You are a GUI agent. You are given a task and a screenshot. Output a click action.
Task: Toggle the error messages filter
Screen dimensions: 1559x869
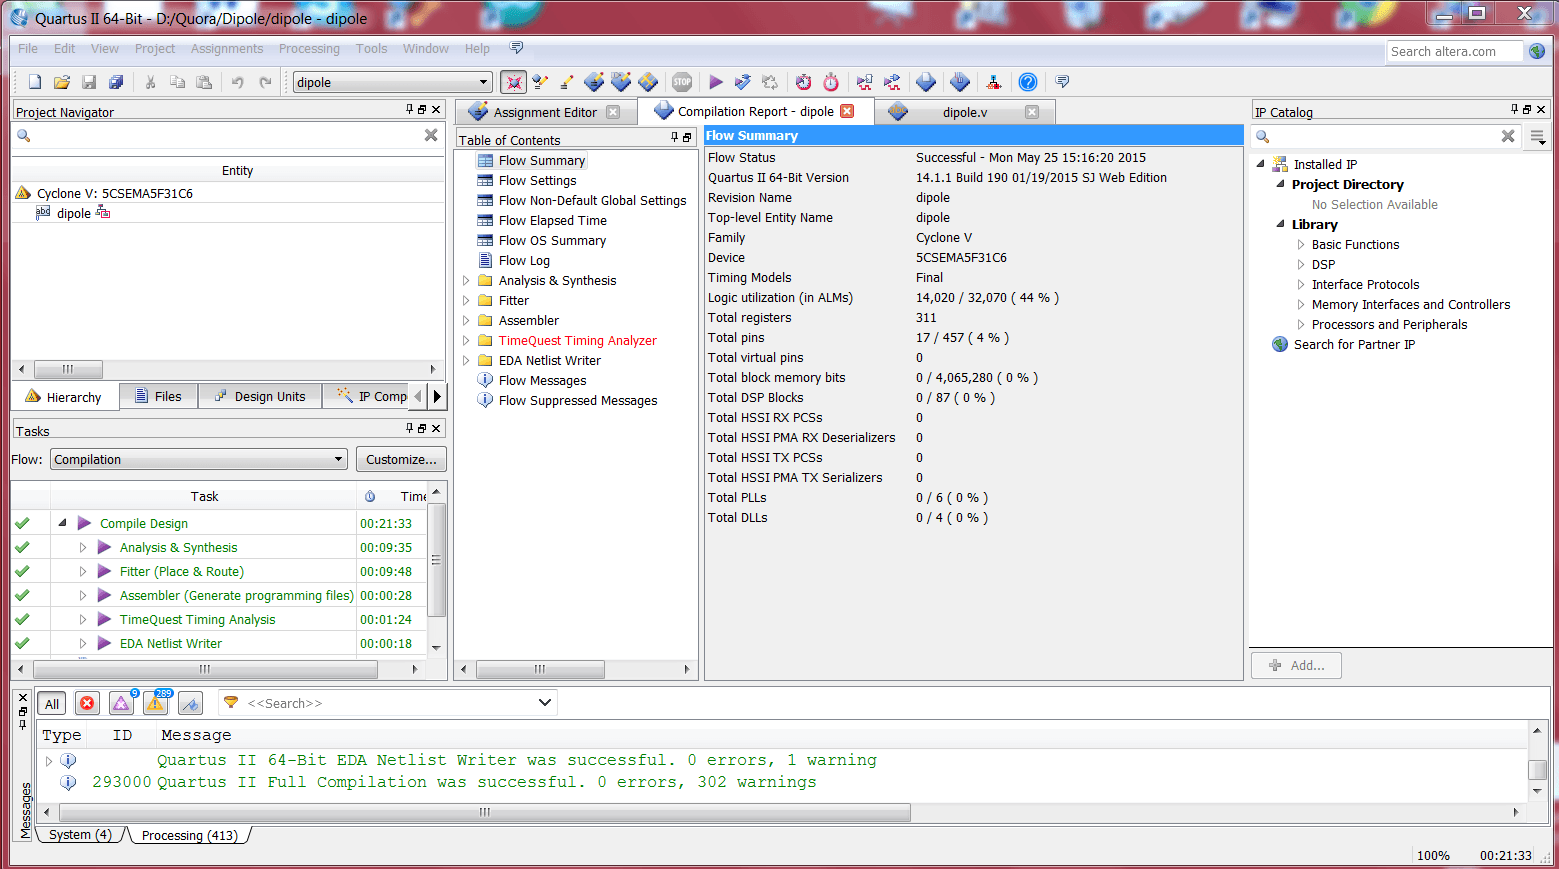point(87,704)
